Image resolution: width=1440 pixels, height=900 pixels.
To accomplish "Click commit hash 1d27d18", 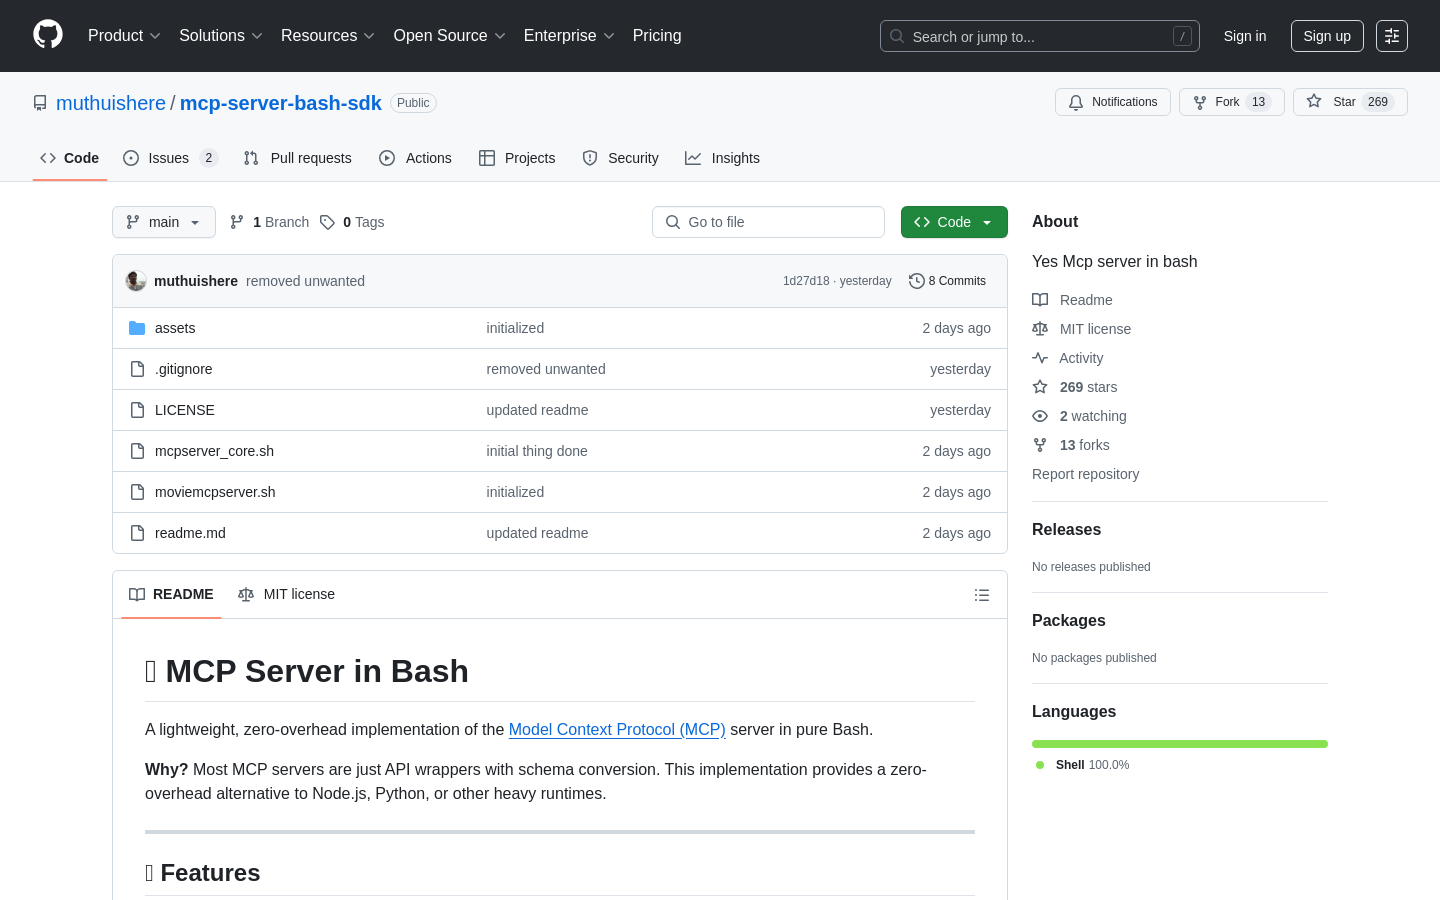I will point(806,281).
